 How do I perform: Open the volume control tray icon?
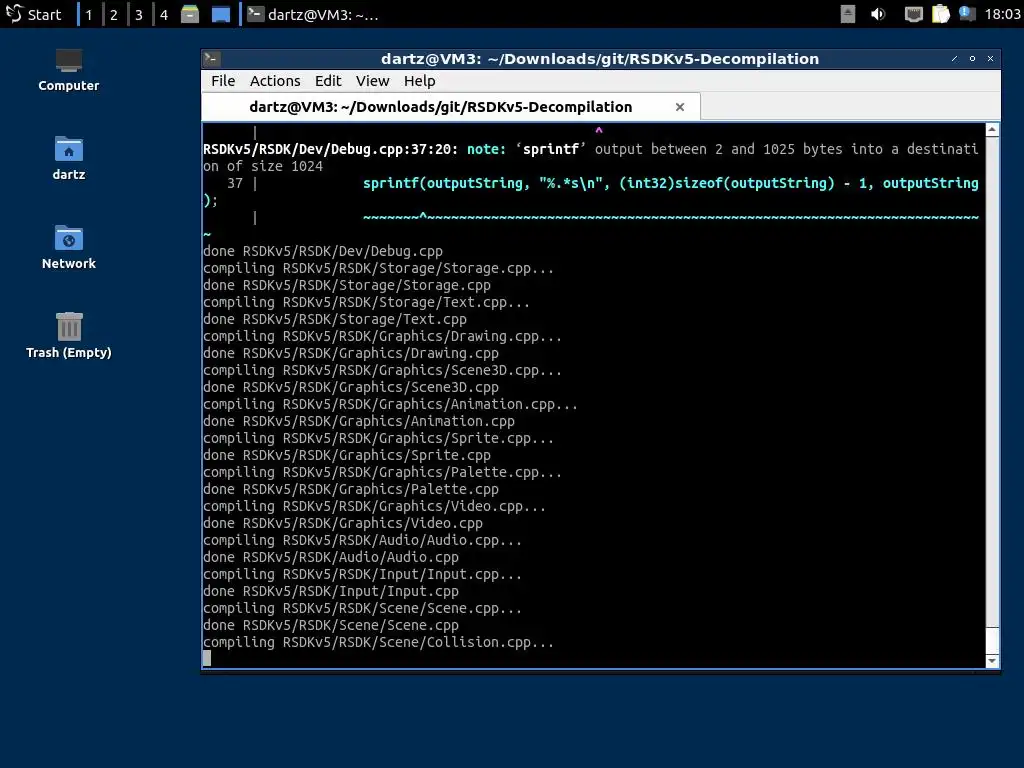pyautogui.click(x=878, y=14)
